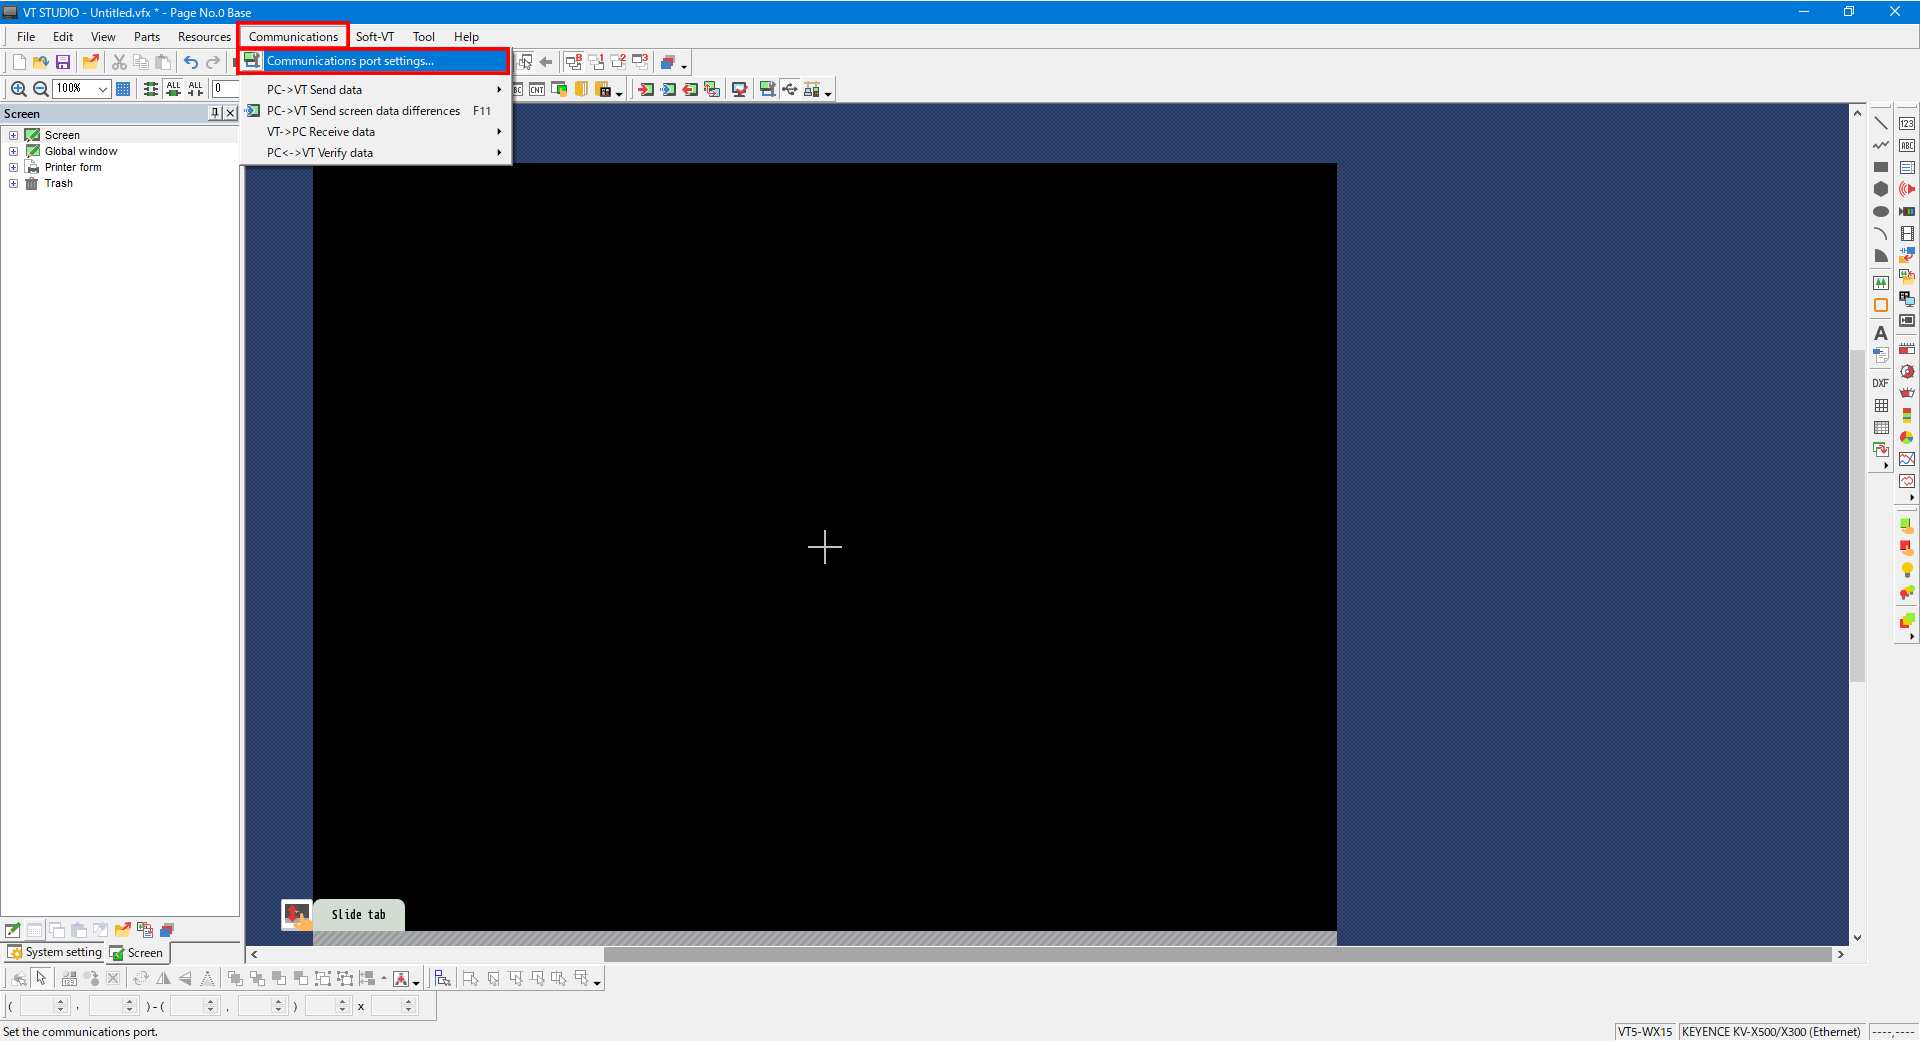Select the pie chart part icon
Image resolution: width=1920 pixels, height=1042 pixels.
[x=1907, y=437]
